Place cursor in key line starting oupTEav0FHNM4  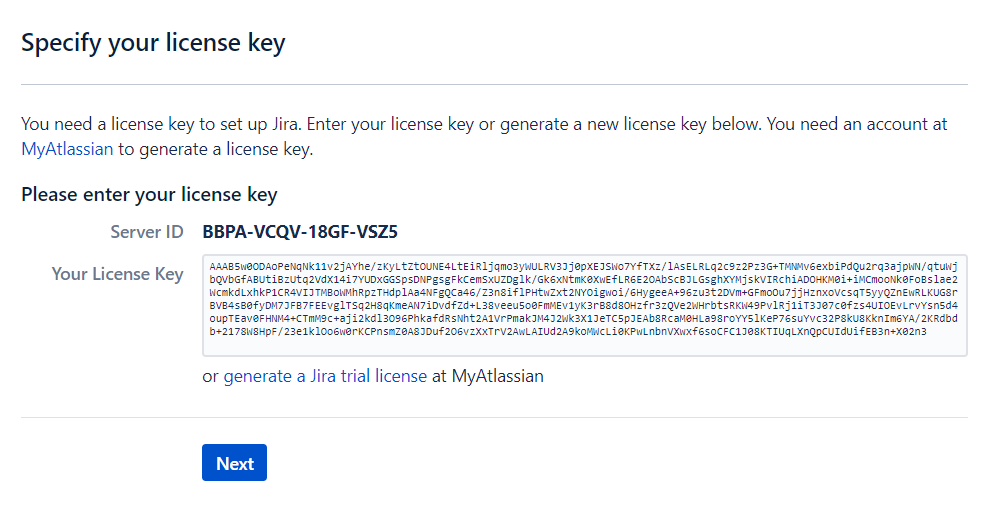(x=584, y=319)
